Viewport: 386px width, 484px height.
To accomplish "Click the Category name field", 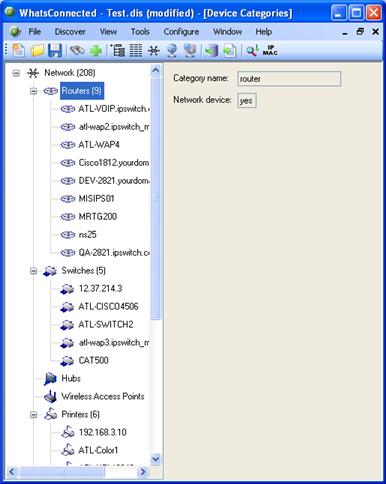I will tap(289, 79).
